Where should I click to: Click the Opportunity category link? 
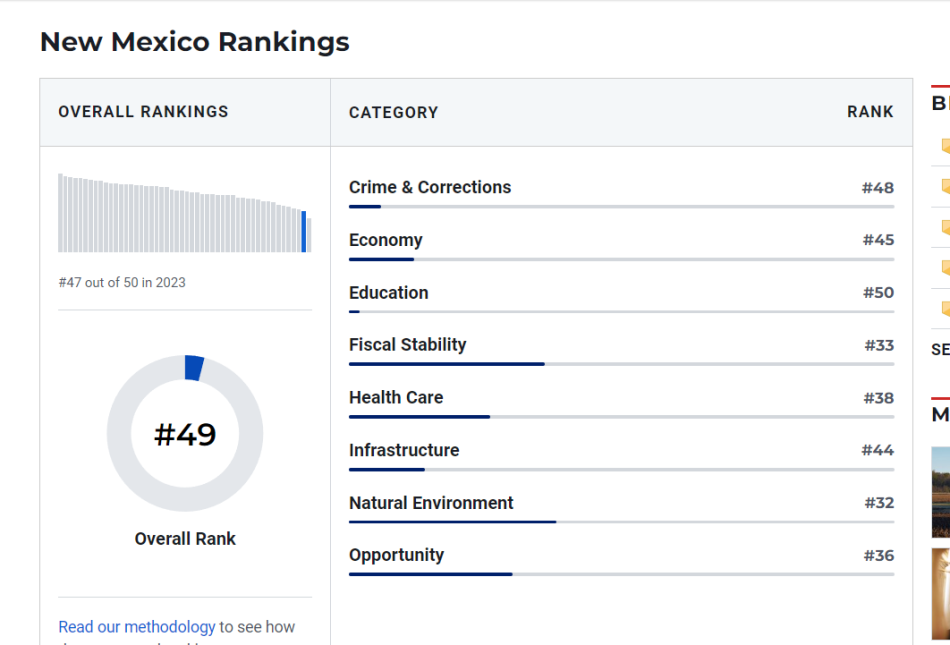click(x=396, y=555)
